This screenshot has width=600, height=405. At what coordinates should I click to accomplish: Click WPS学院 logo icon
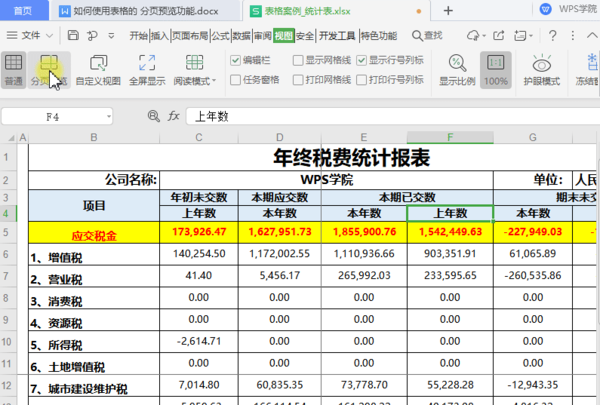click(545, 9)
